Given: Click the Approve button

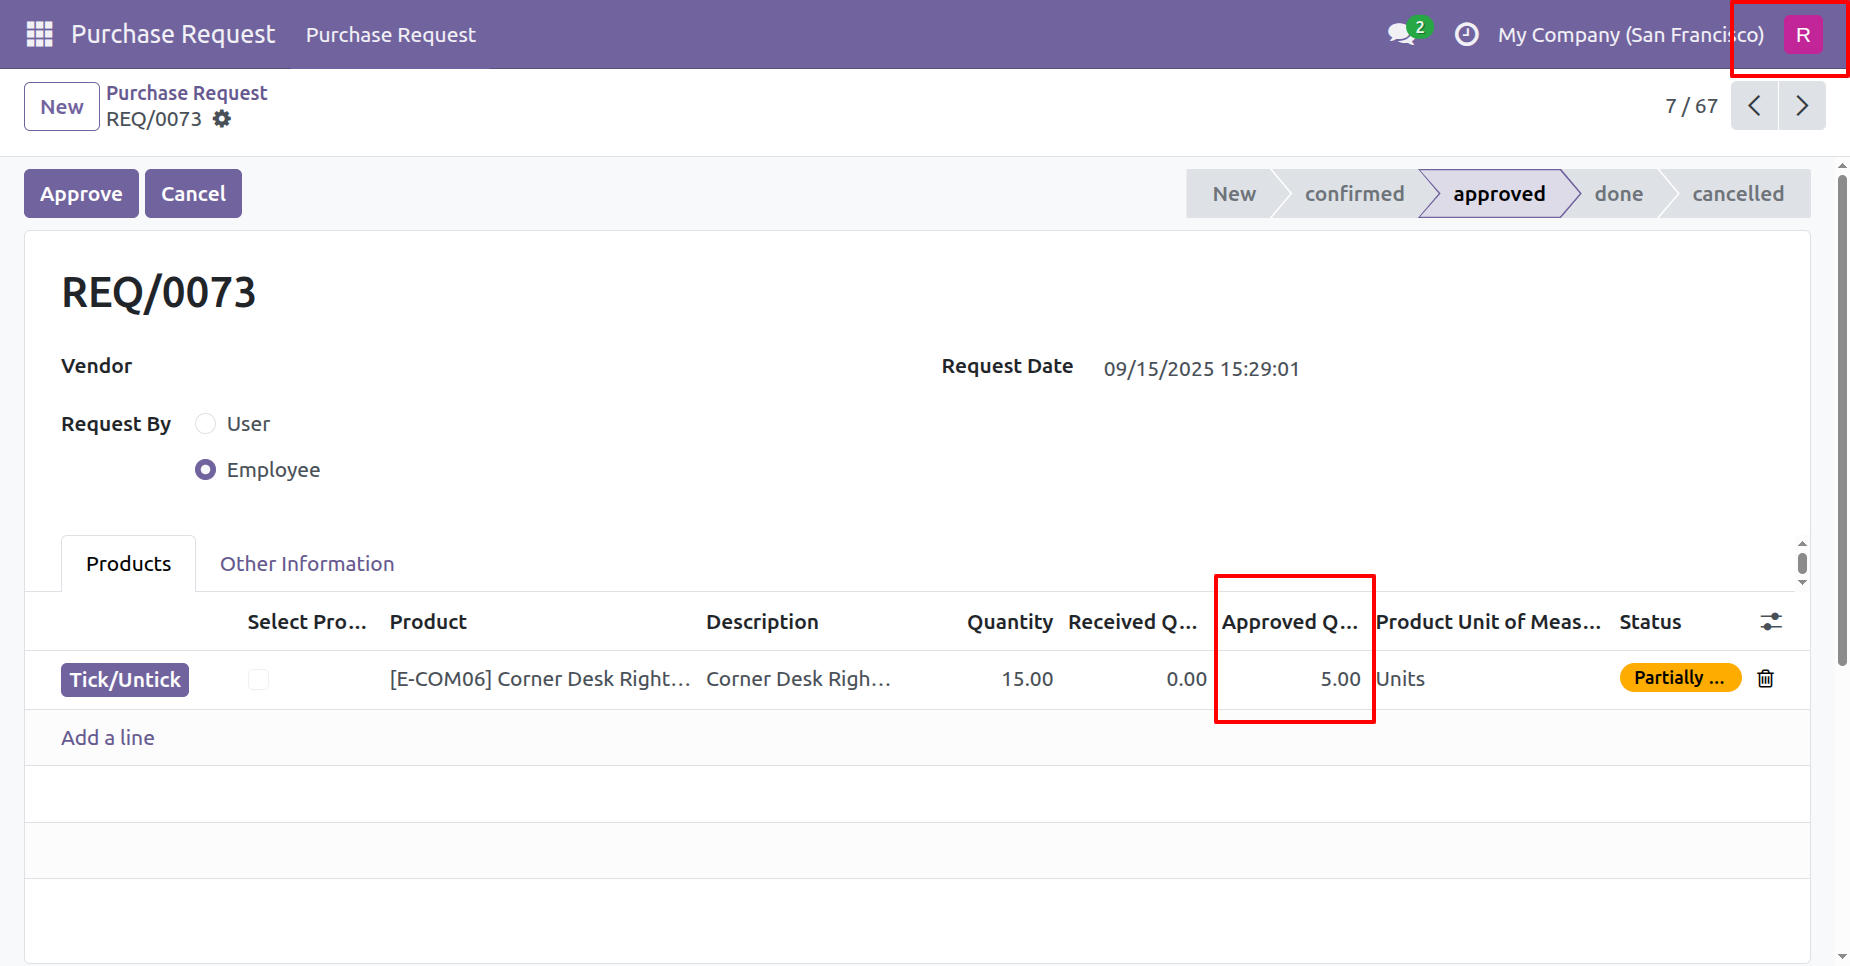Looking at the screenshot, I should 81,194.
